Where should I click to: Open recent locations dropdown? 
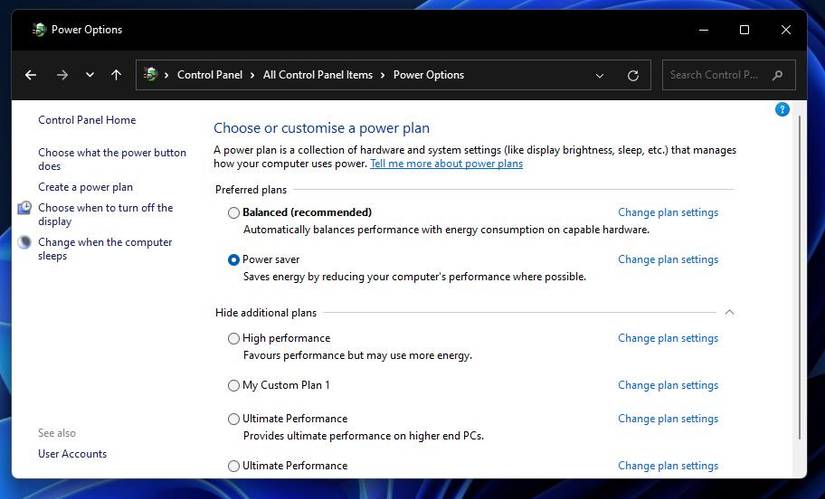coord(90,75)
